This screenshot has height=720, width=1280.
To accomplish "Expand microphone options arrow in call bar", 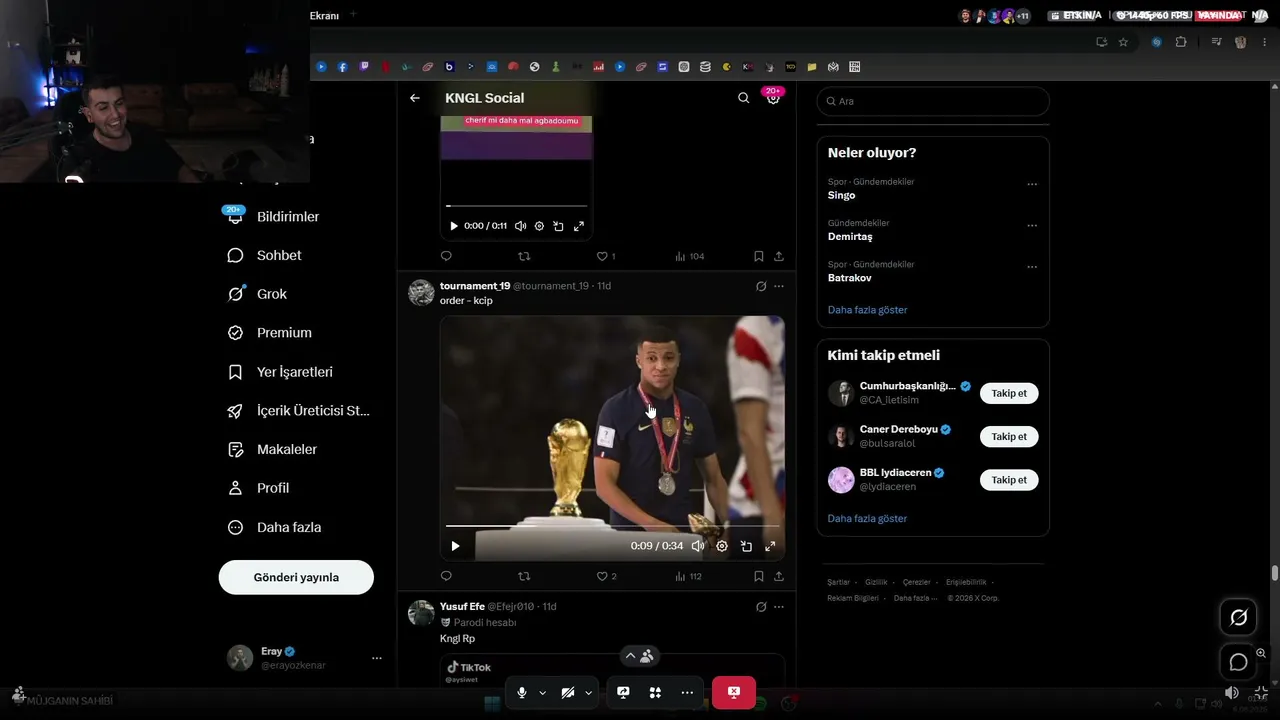I will pyautogui.click(x=543, y=693).
